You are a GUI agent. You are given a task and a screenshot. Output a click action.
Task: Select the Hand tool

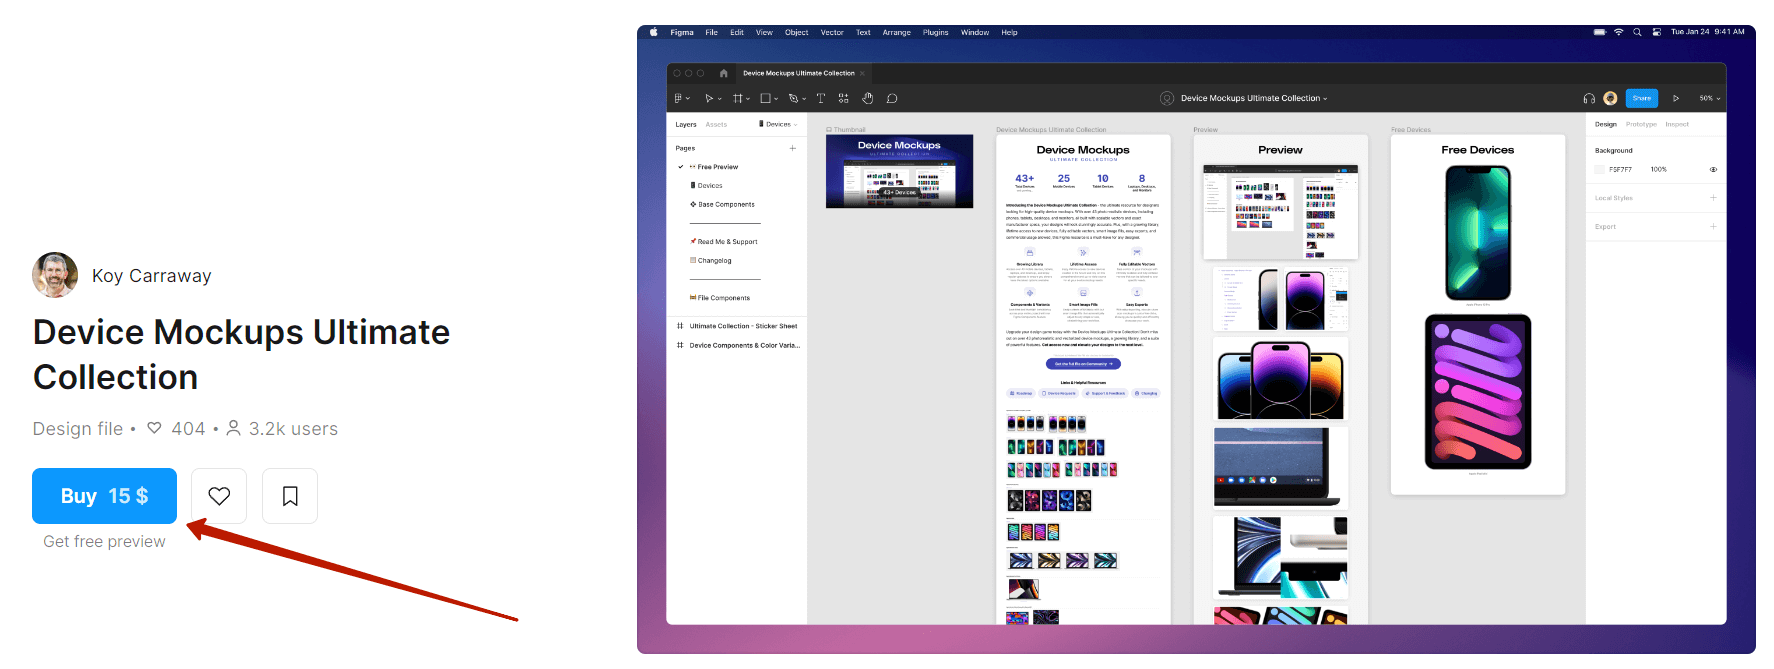pyautogui.click(x=867, y=98)
